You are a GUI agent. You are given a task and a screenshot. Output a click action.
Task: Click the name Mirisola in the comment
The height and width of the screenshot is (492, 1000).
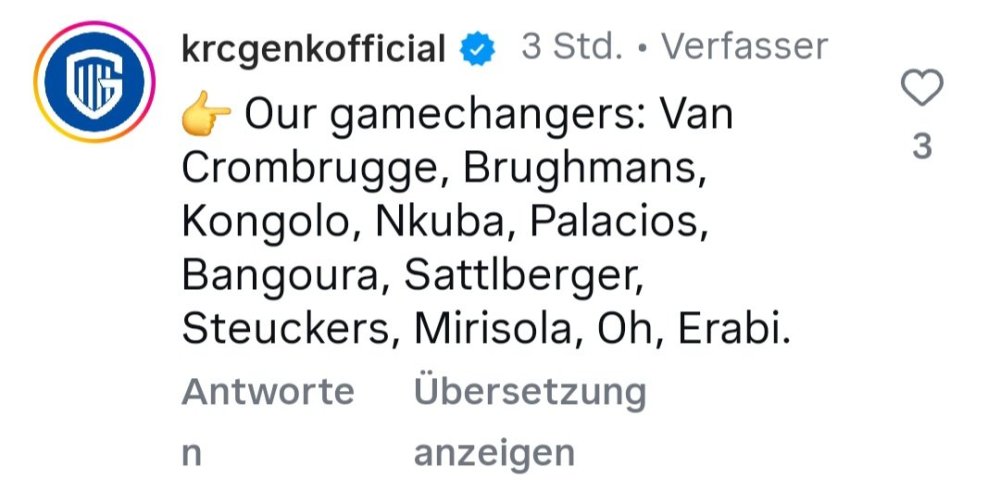click(497, 328)
